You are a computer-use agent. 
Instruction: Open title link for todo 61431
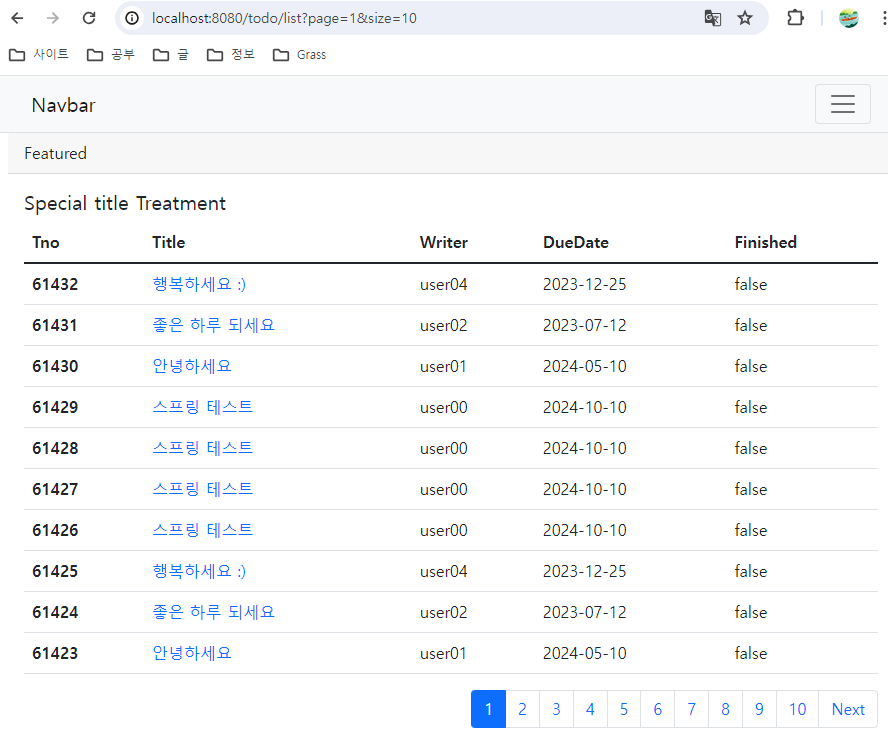coord(214,325)
